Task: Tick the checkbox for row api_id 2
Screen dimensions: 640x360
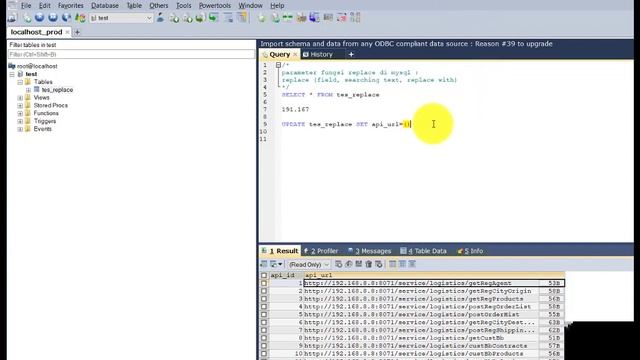Action: pyautogui.click(x=264, y=291)
